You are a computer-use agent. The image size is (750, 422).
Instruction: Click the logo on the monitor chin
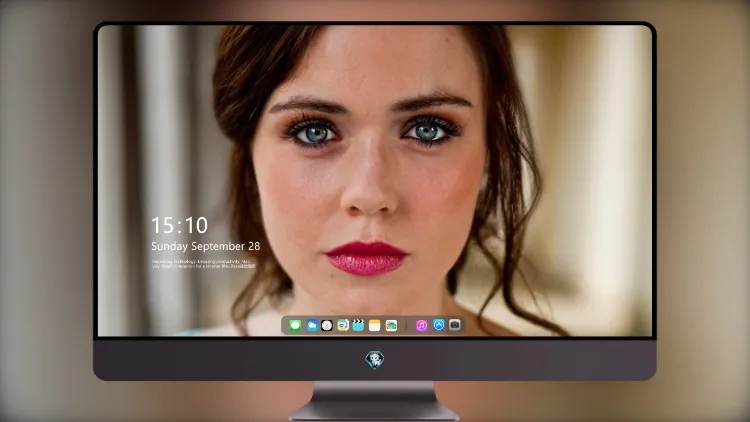pos(375,359)
